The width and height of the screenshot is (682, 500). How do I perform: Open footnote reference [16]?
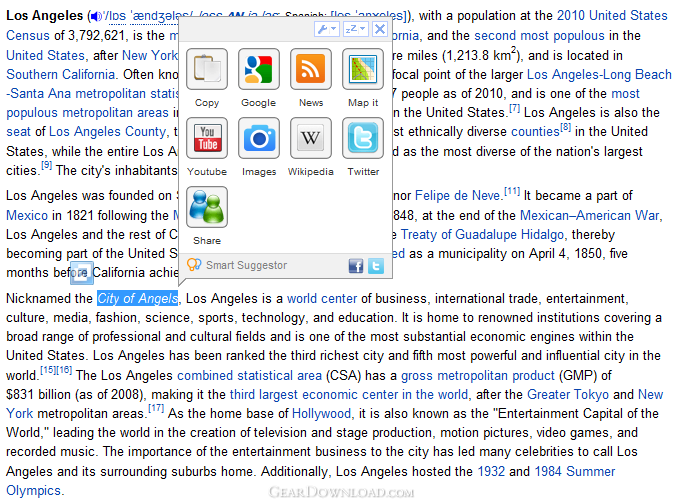pyautogui.click(x=64, y=370)
